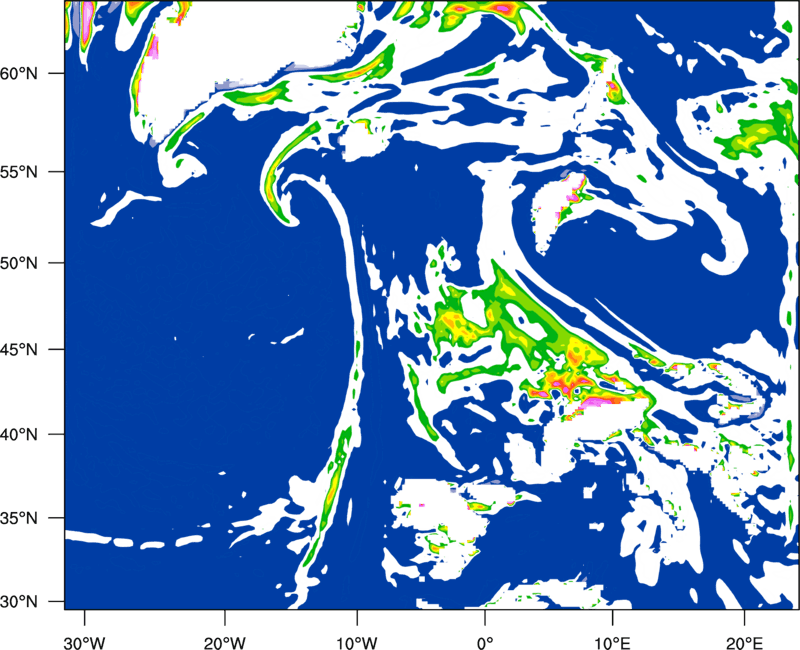Click the 45°N latitude label
The height and width of the screenshot is (650, 800).
pos(19,349)
